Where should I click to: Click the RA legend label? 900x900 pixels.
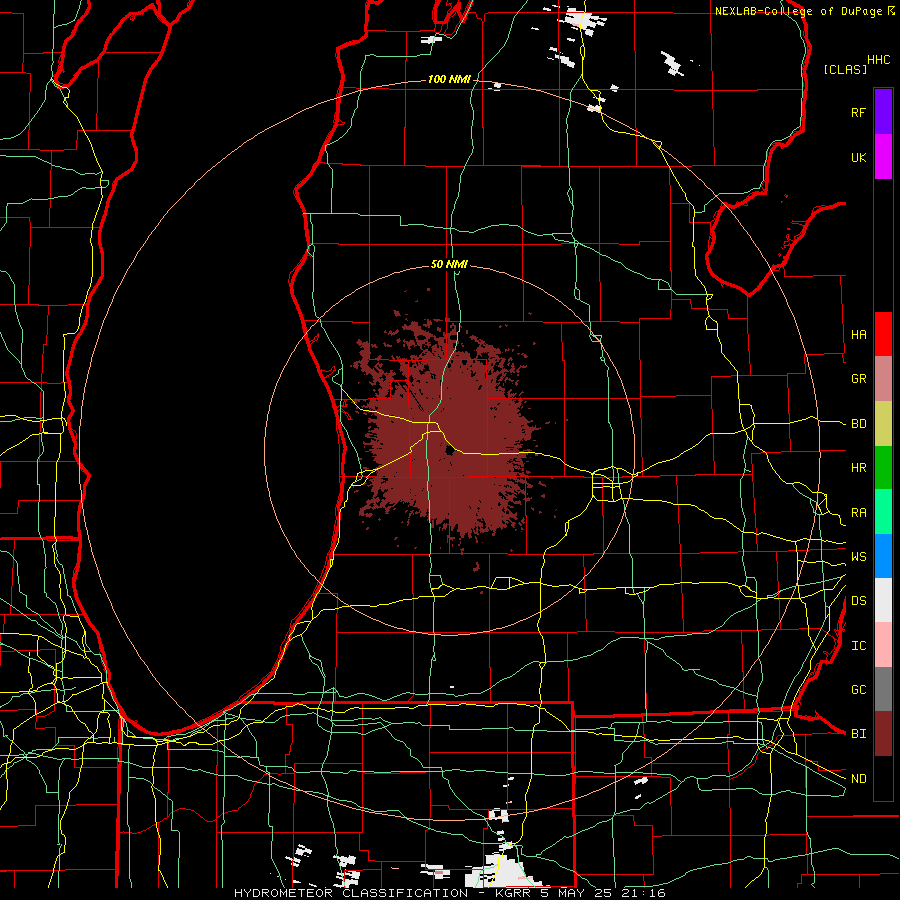[x=858, y=513]
